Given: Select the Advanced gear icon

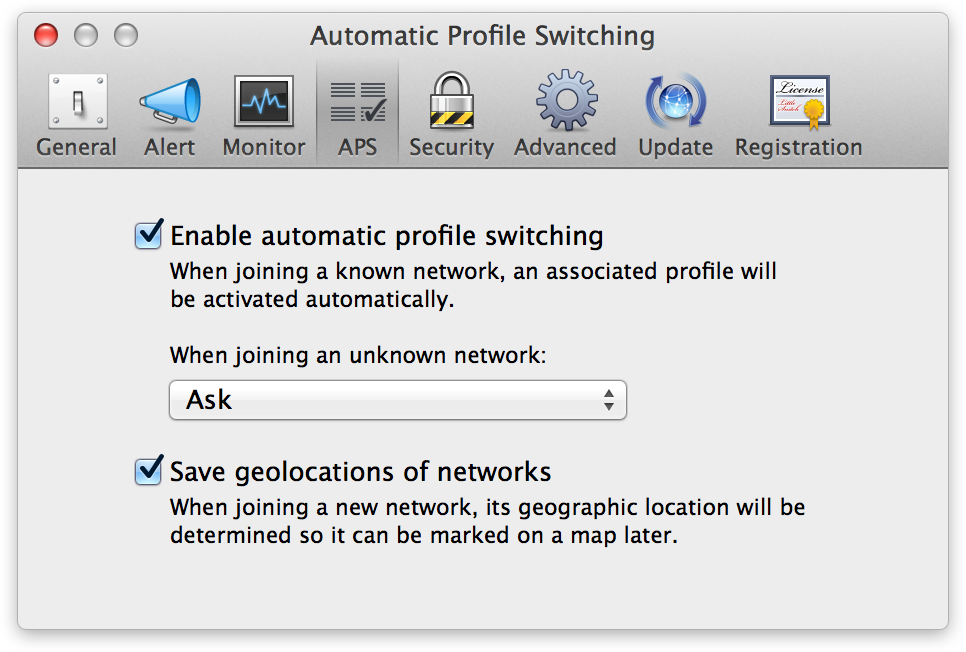Looking at the screenshot, I should pyautogui.click(x=565, y=102).
